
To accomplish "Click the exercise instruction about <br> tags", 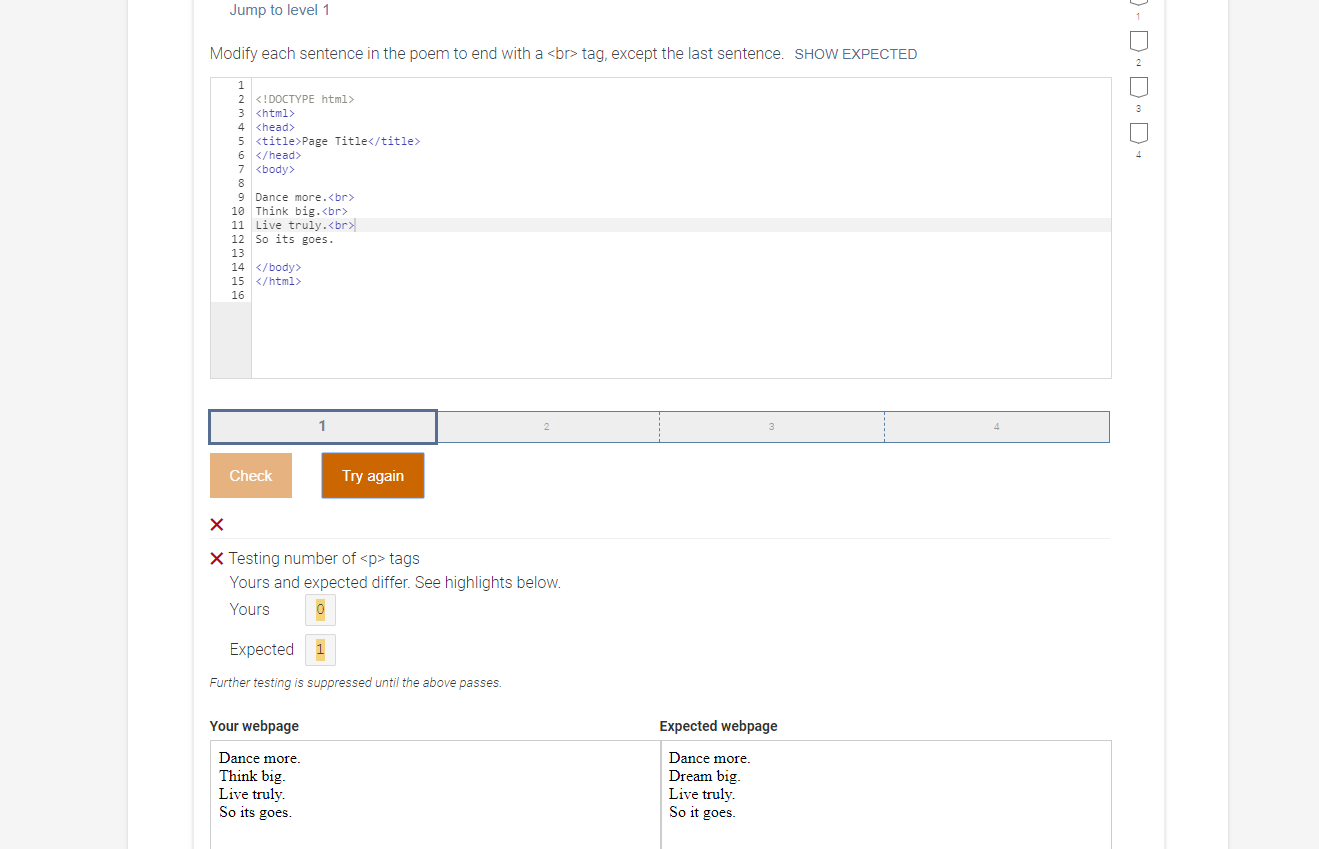I will (x=497, y=54).
